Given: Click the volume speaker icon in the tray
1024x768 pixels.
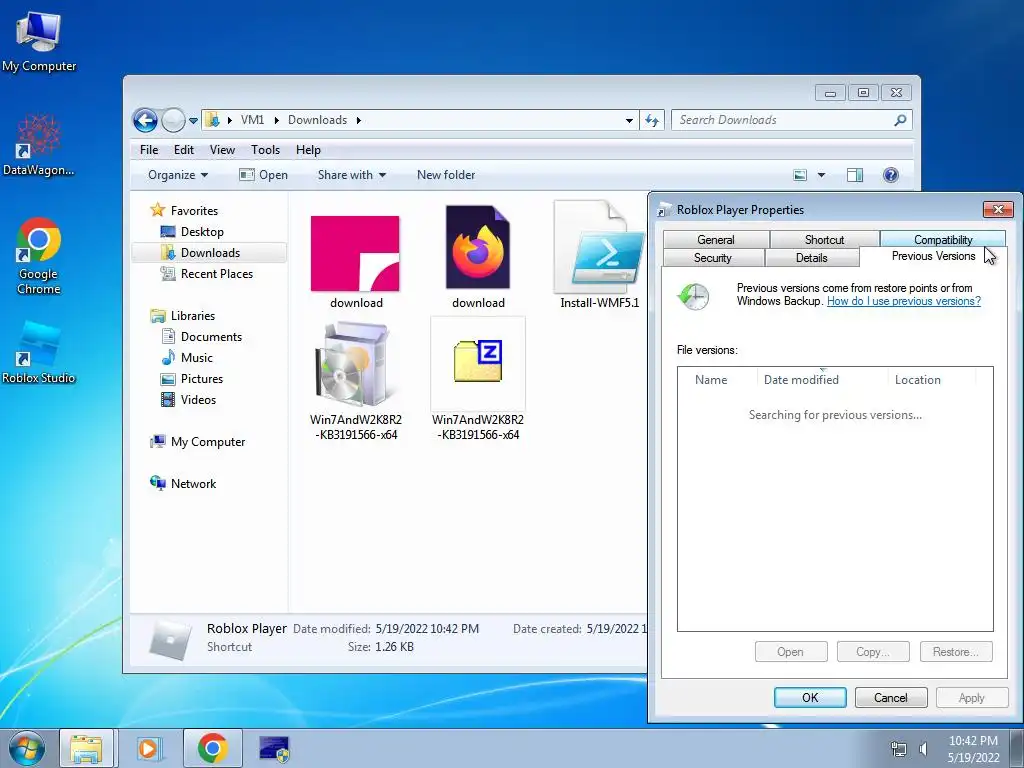Looking at the screenshot, I should pyautogui.click(x=923, y=748).
